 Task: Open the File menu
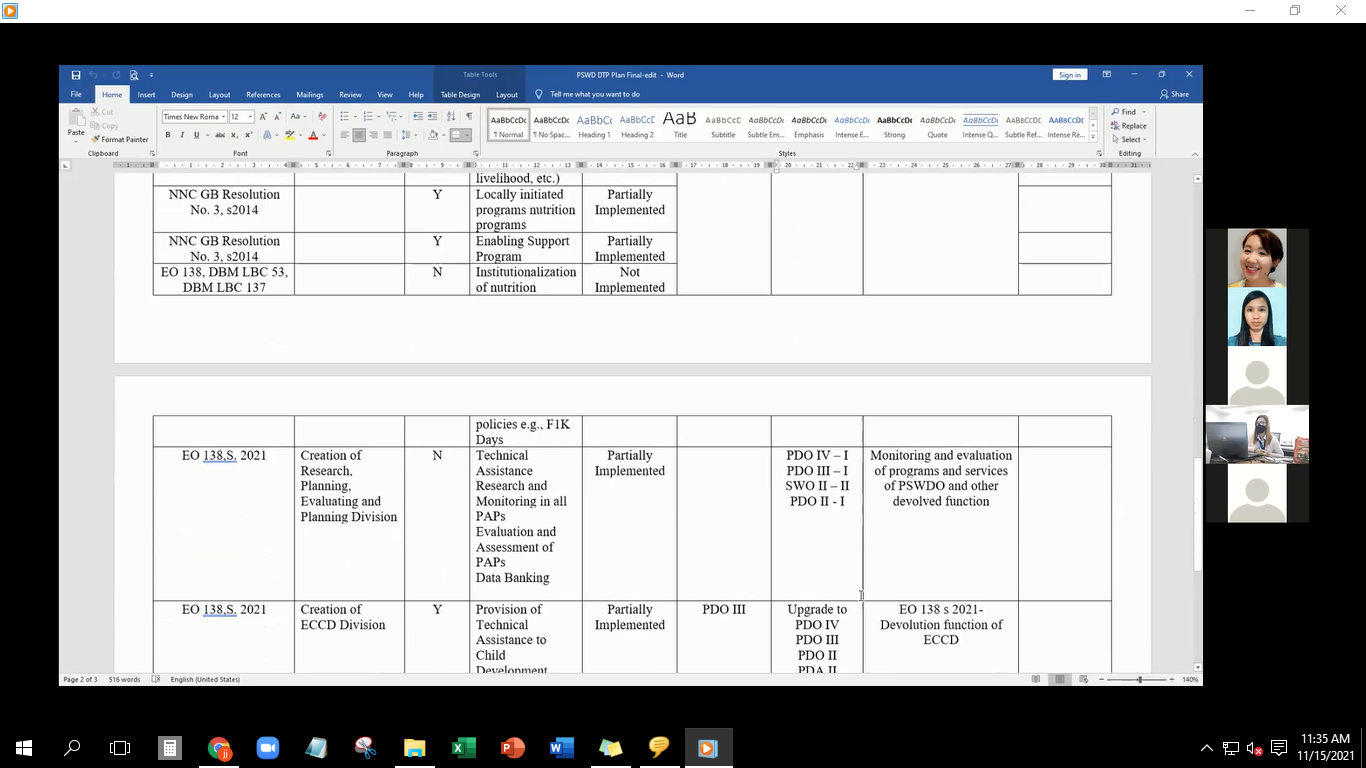(x=76, y=95)
